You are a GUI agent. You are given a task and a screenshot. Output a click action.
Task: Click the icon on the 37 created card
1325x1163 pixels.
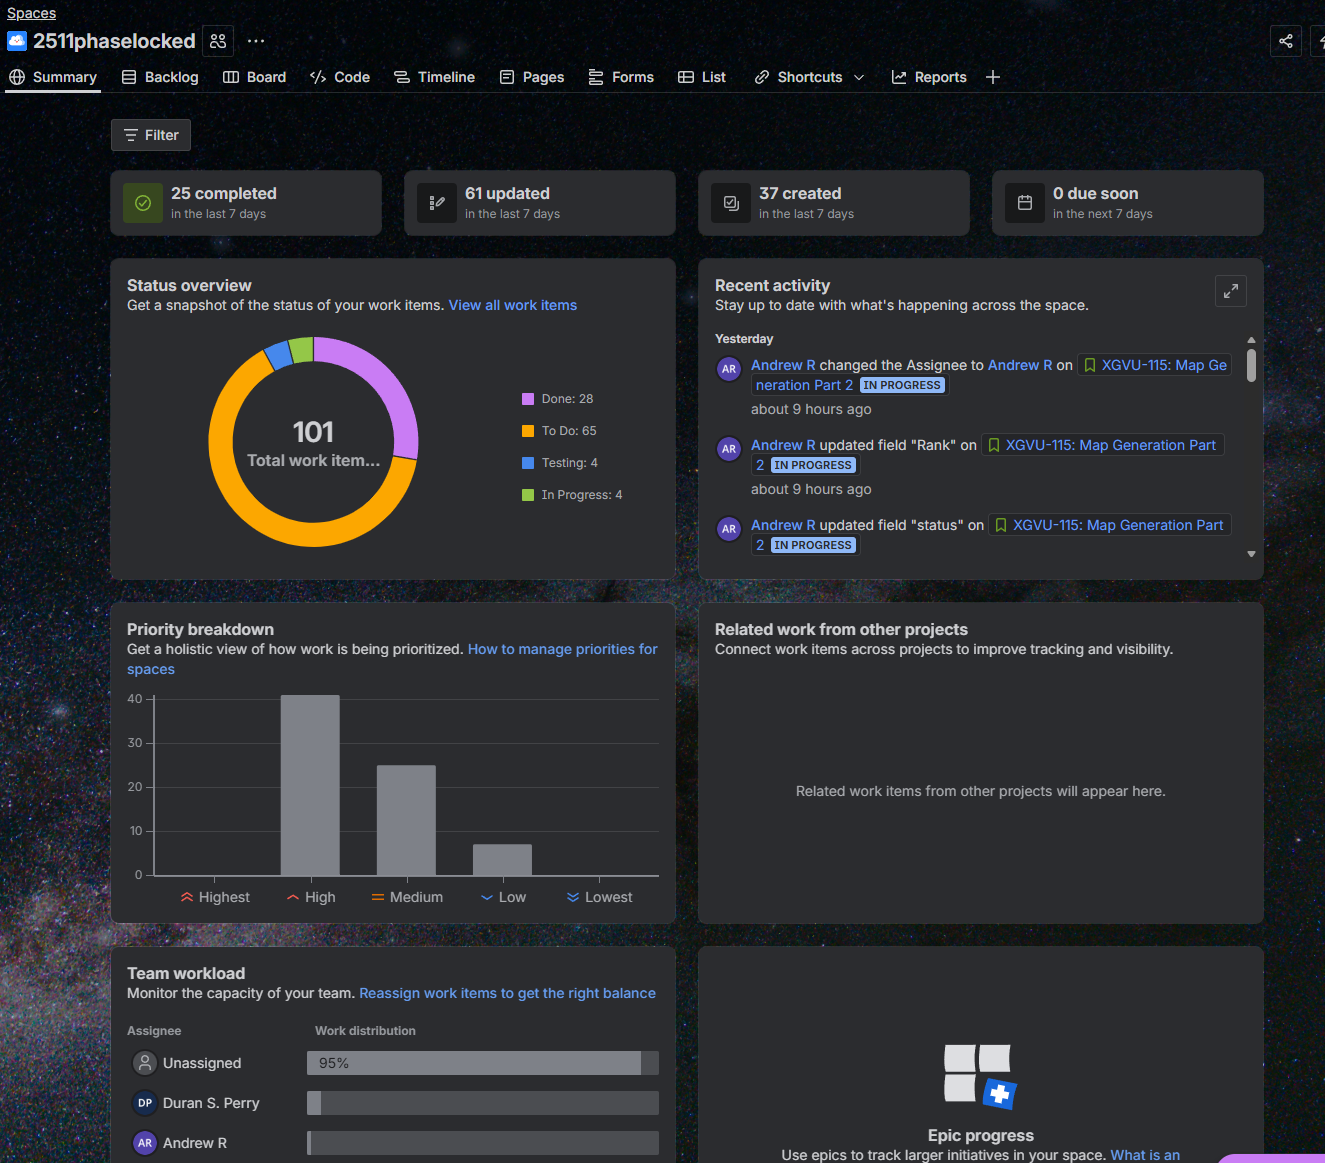pos(731,203)
